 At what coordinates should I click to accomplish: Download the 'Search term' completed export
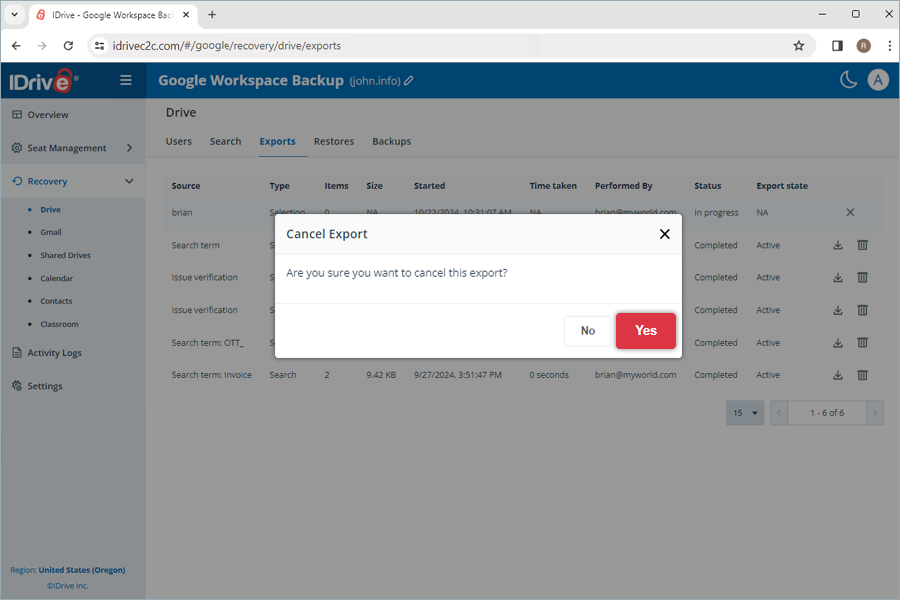(x=838, y=245)
